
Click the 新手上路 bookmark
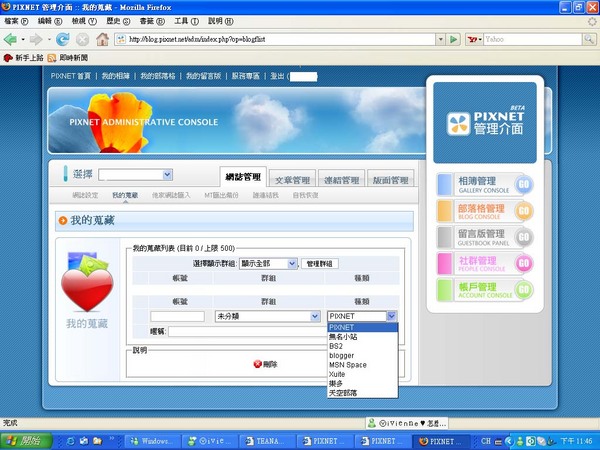[24, 58]
